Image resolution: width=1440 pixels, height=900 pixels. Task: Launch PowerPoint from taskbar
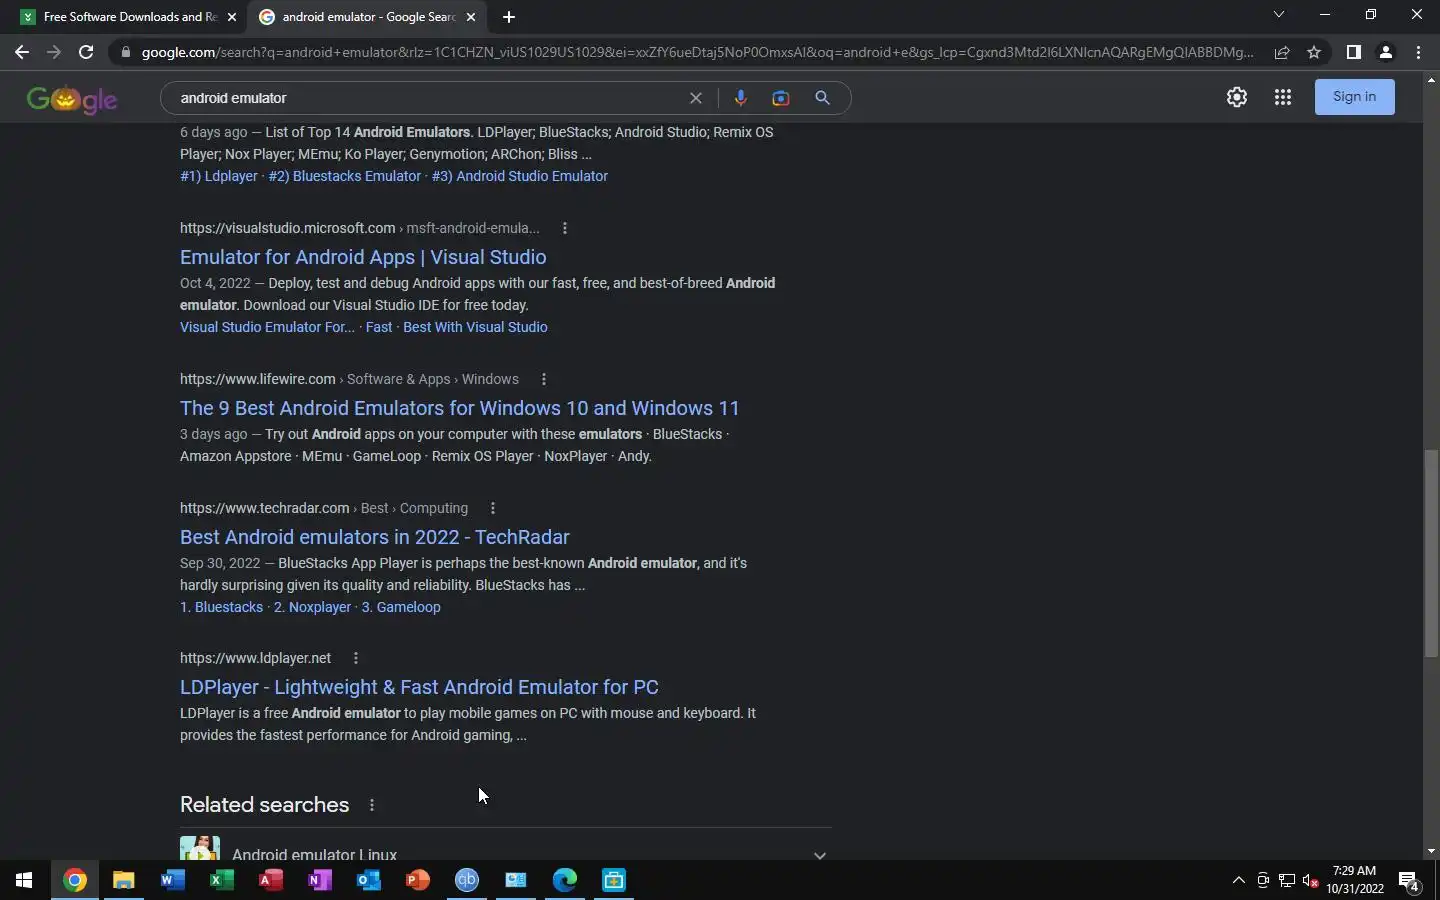click(x=417, y=880)
